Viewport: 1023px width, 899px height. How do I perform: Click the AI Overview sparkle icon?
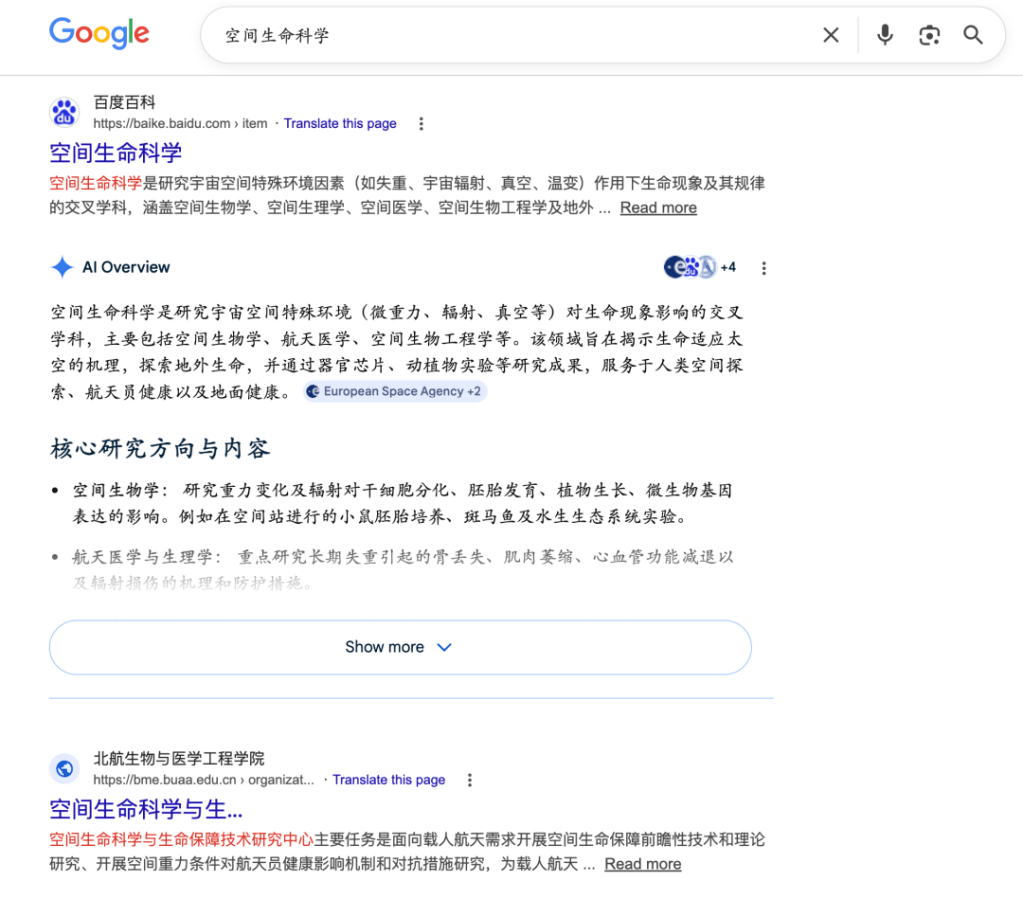point(62,267)
